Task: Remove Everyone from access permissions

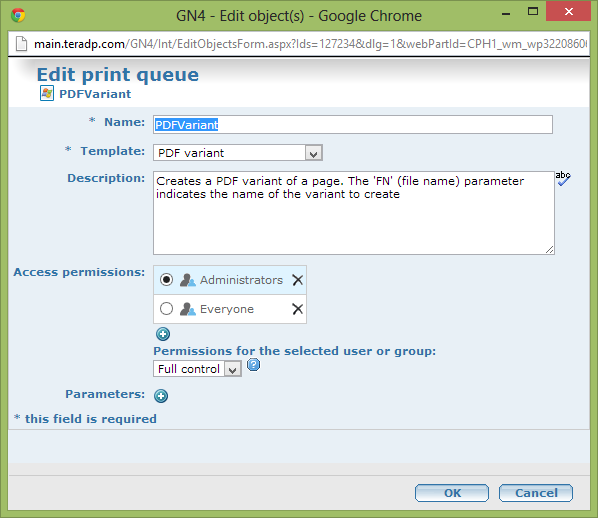Action: 297,309
